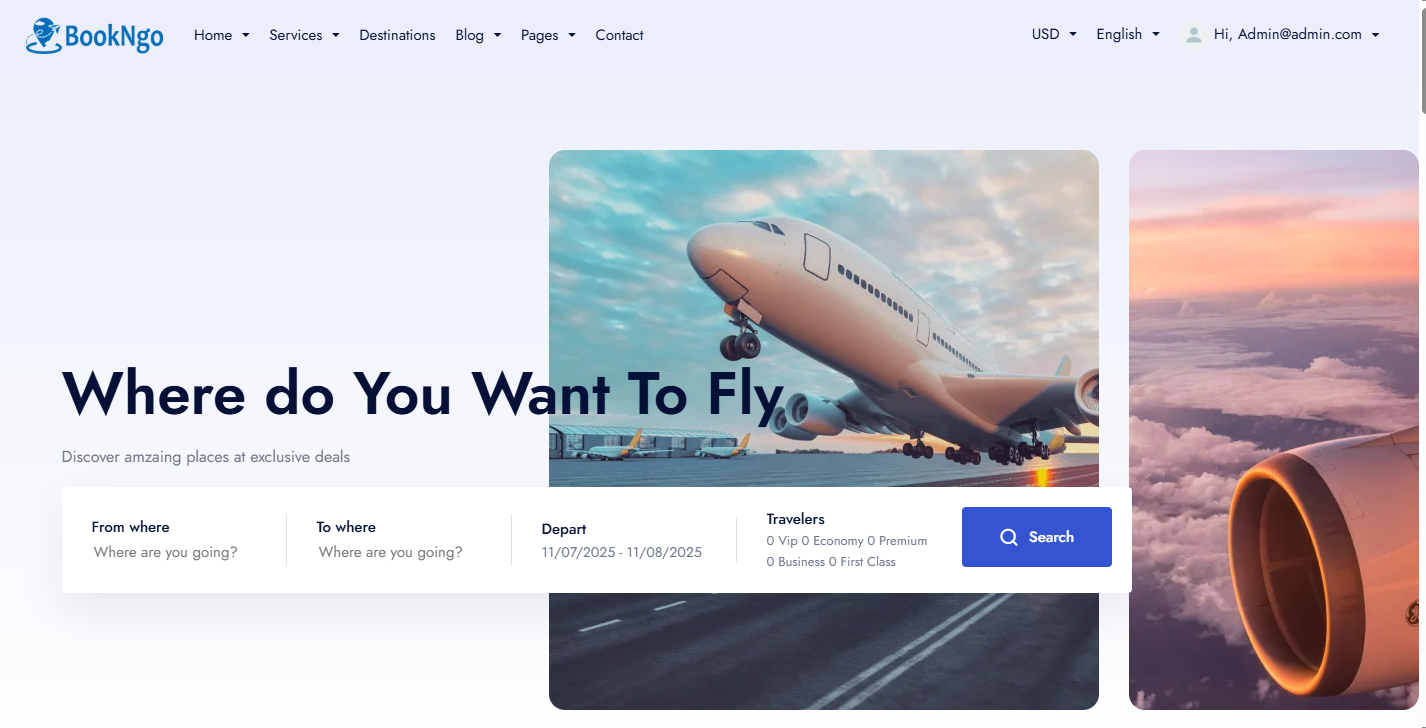Image resolution: width=1426 pixels, height=728 pixels.
Task: Click the blue Search button
Action: [1037, 537]
